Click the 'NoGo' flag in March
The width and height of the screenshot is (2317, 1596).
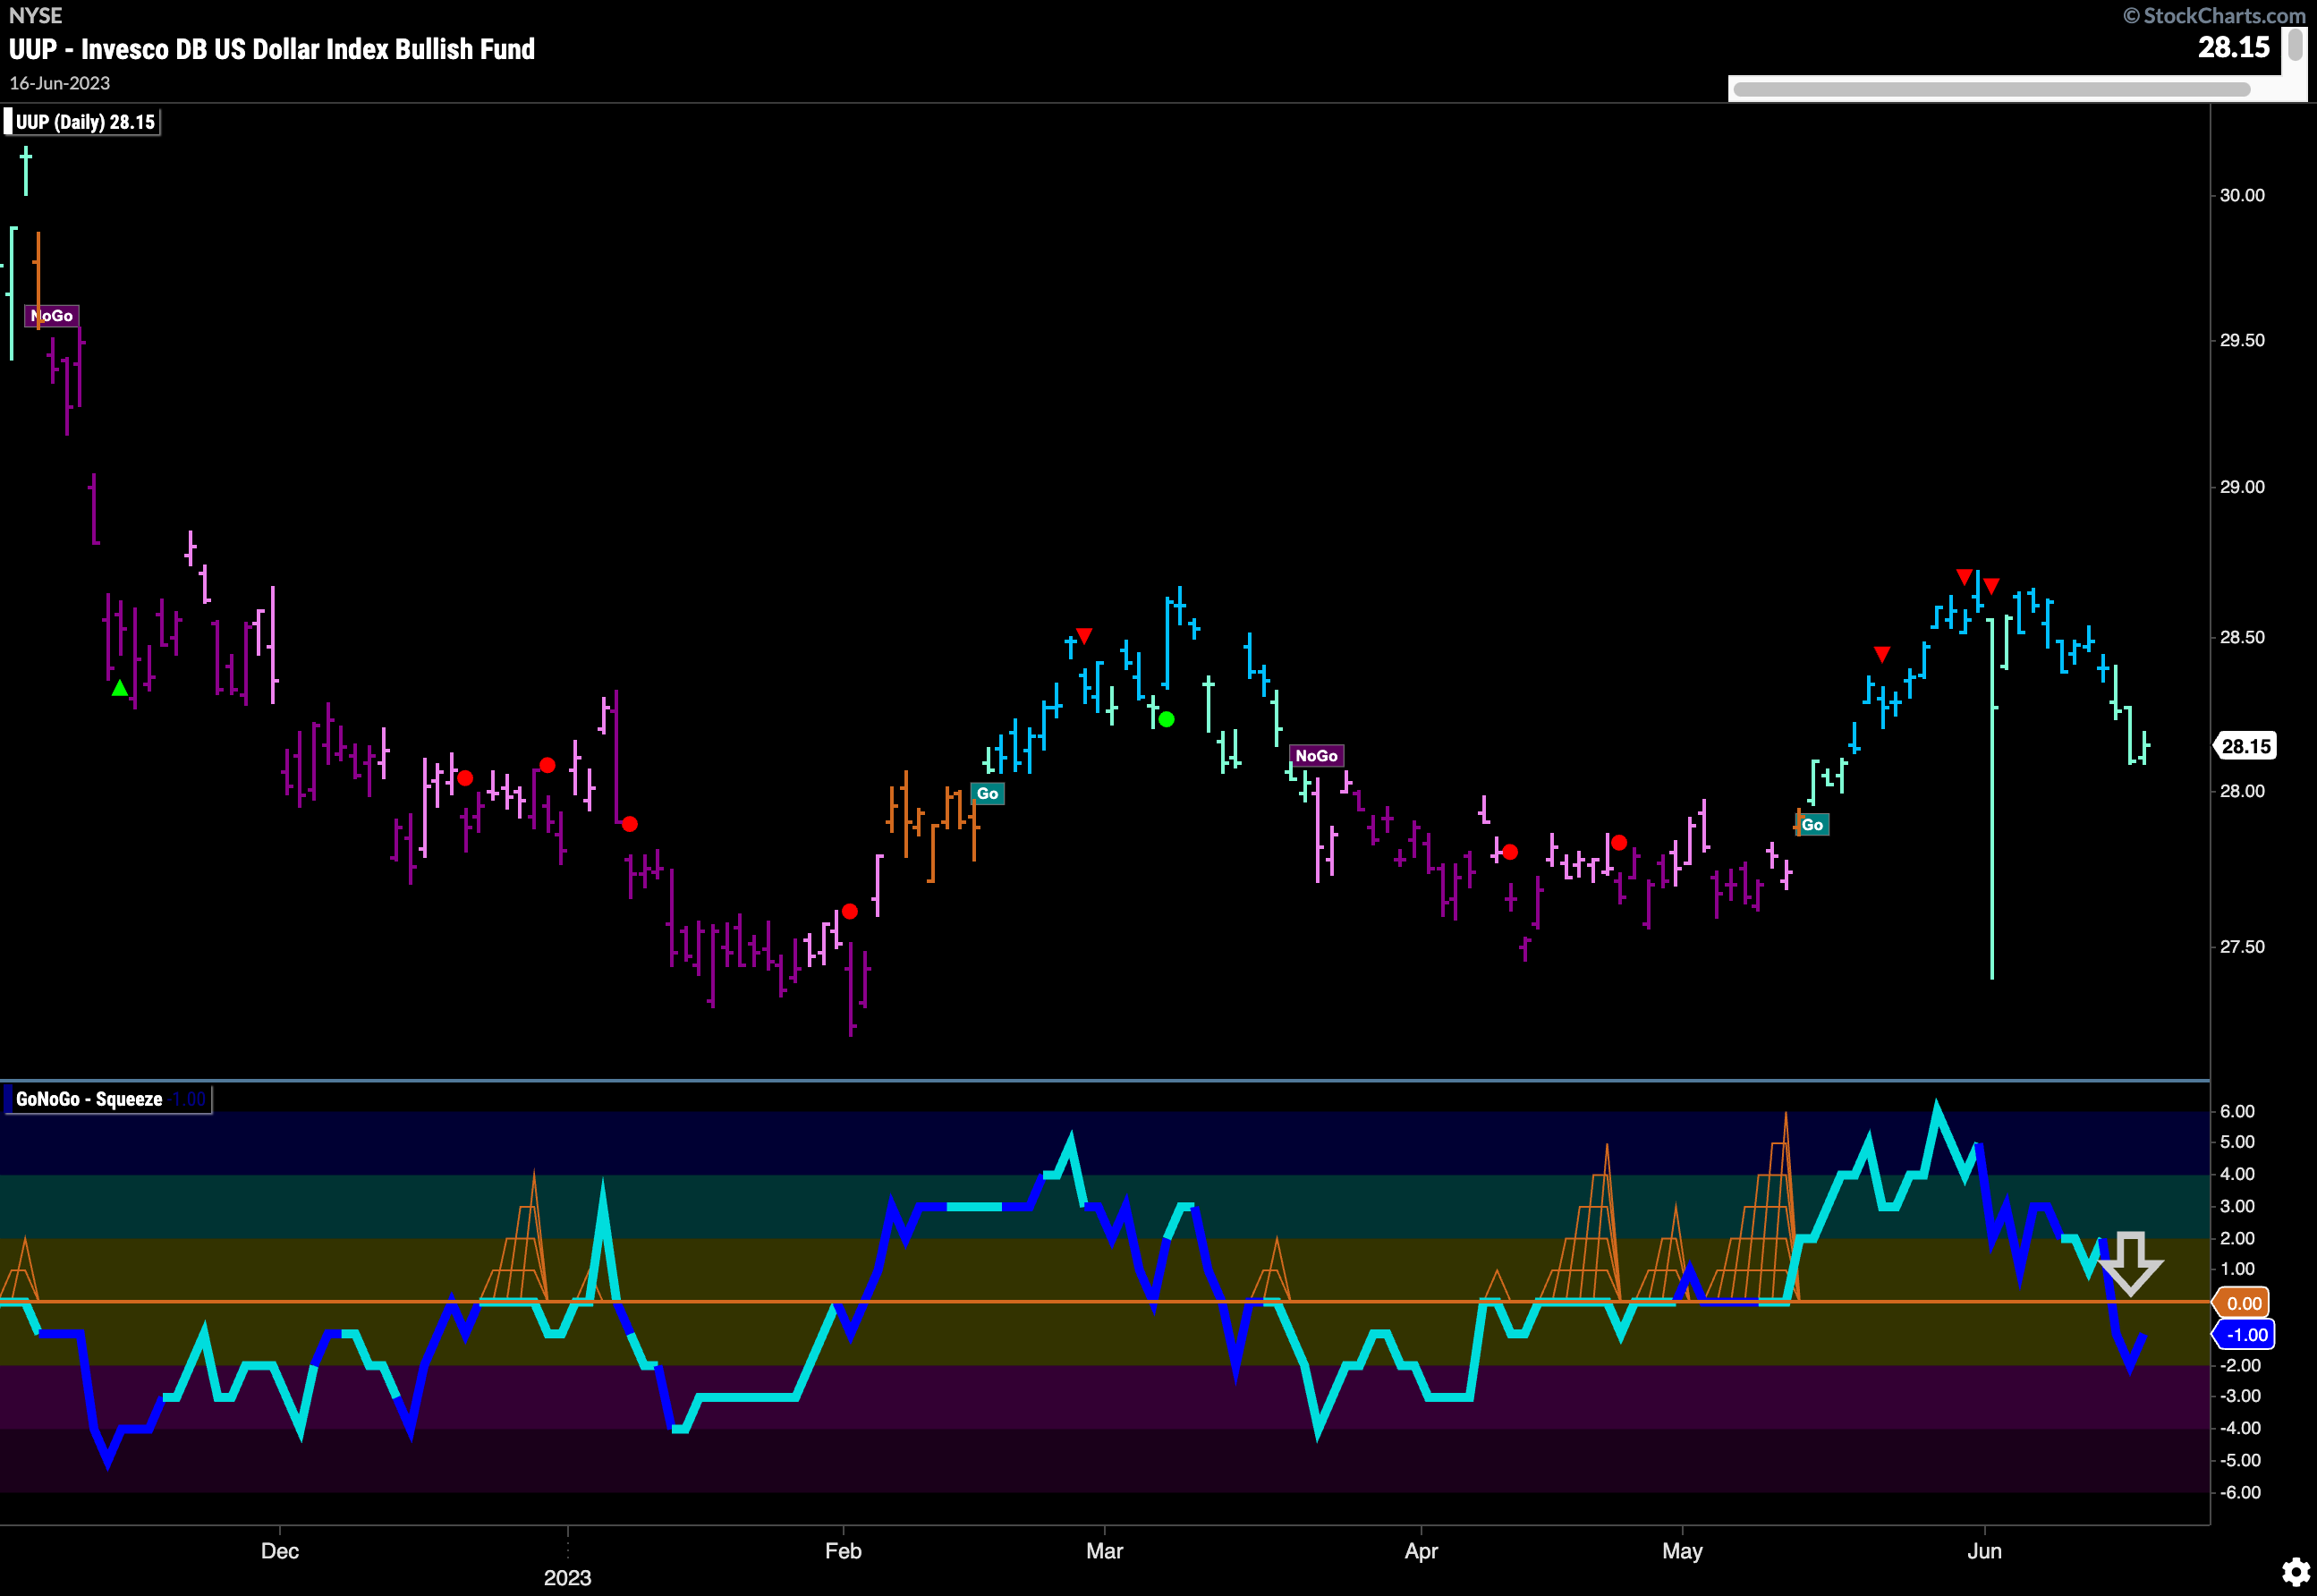pos(1316,756)
